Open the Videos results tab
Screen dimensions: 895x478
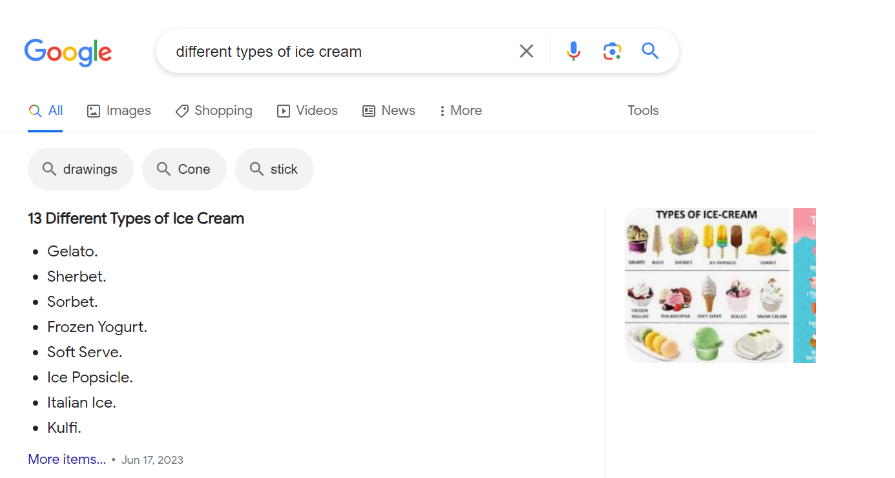[x=307, y=111]
